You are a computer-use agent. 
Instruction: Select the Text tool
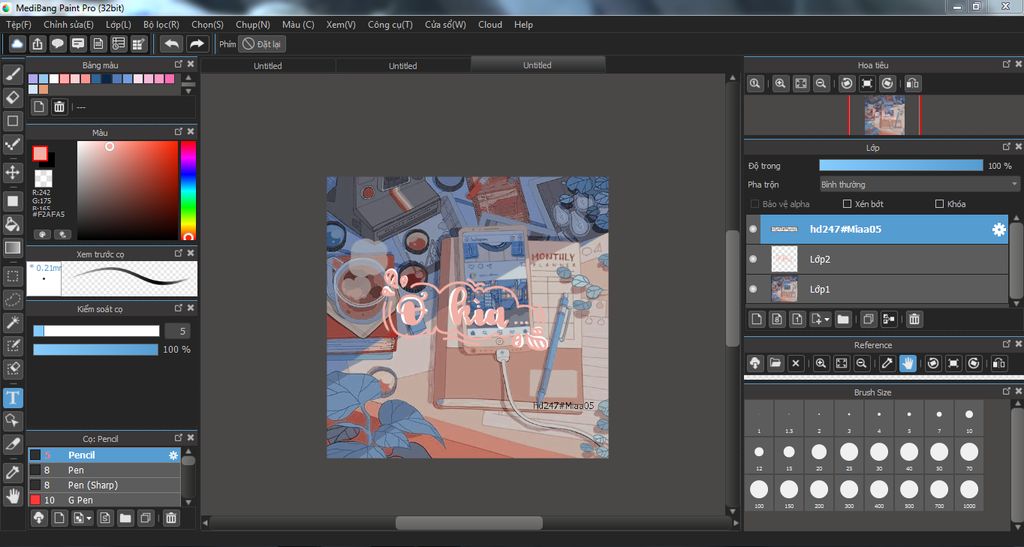(x=12, y=398)
